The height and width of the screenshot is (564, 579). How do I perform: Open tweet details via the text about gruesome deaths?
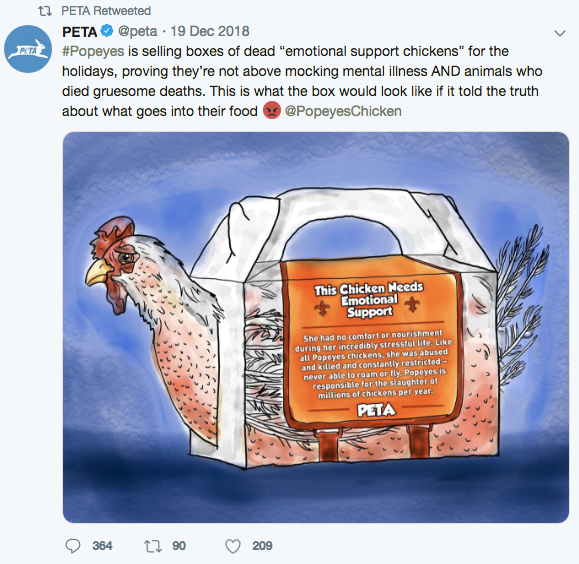coord(133,91)
